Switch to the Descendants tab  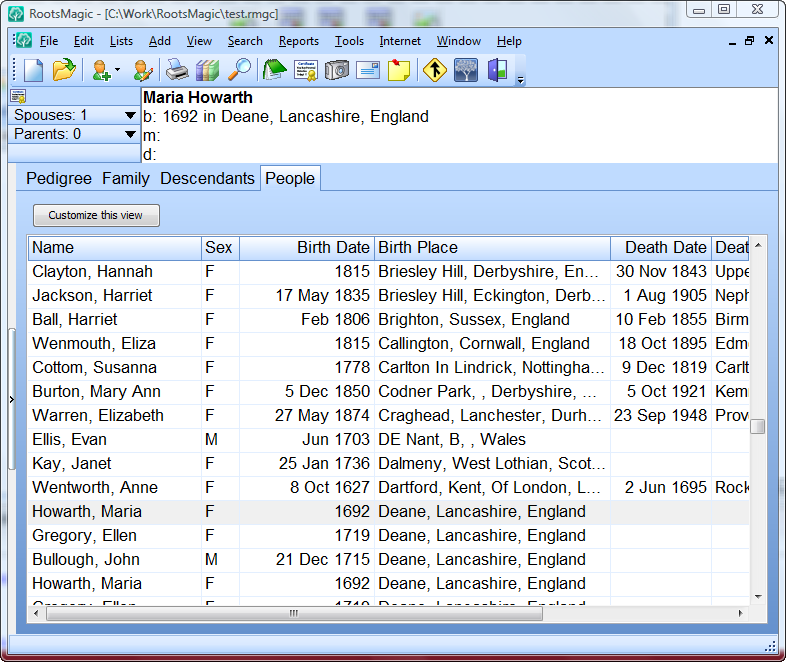207,178
